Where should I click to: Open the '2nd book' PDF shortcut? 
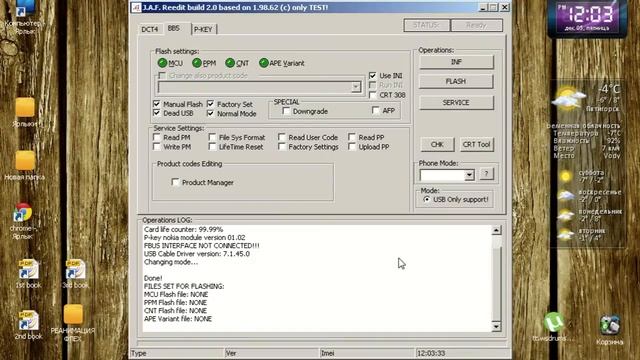pyautogui.click(x=28, y=321)
